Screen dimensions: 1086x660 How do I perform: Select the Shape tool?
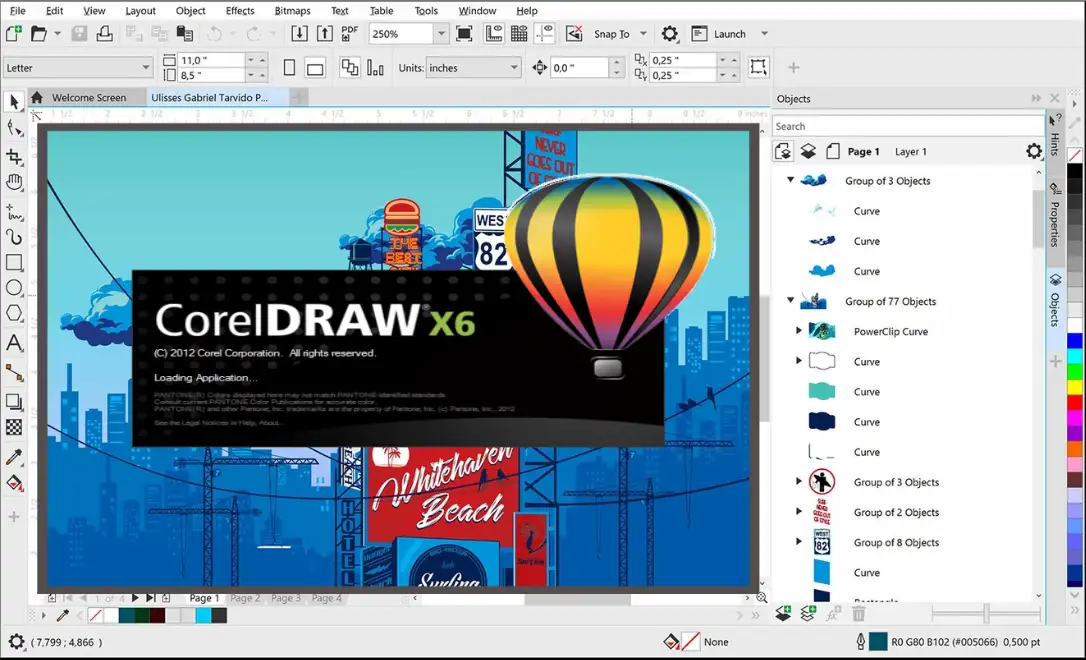click(14, 128)
